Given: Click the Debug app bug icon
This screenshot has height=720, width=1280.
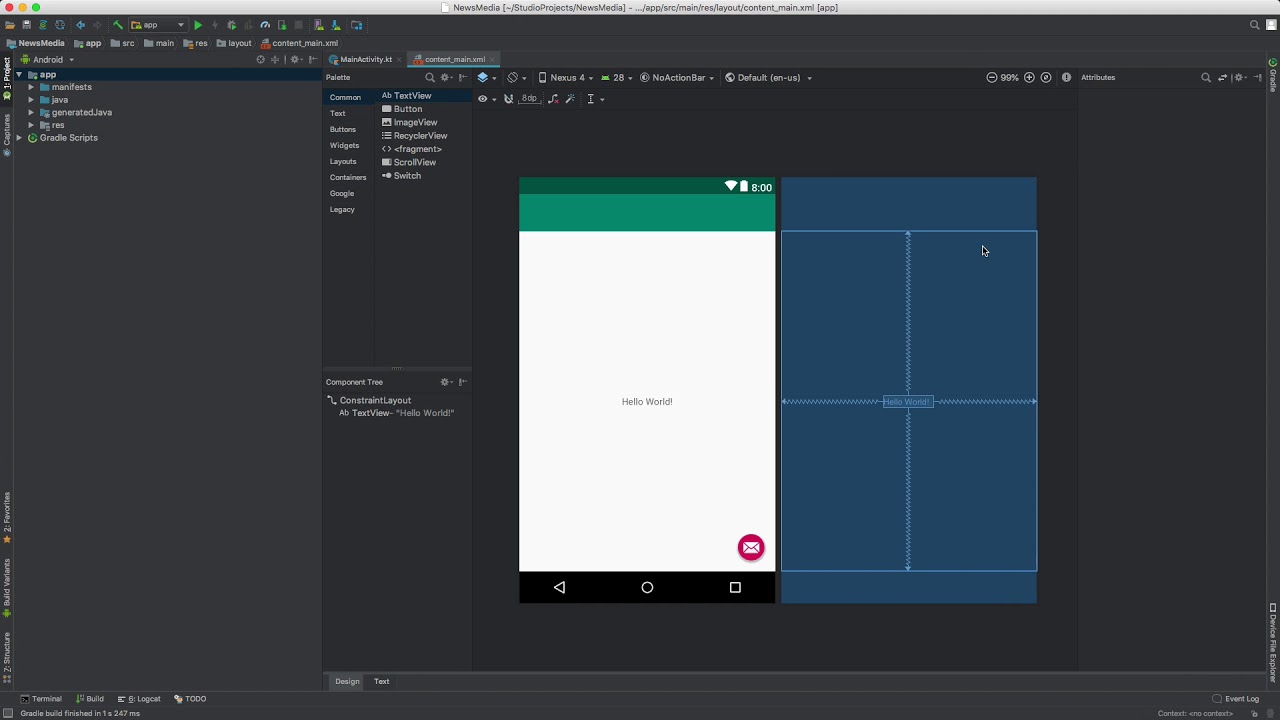Looking at the screenshot, I should [231, 25].
